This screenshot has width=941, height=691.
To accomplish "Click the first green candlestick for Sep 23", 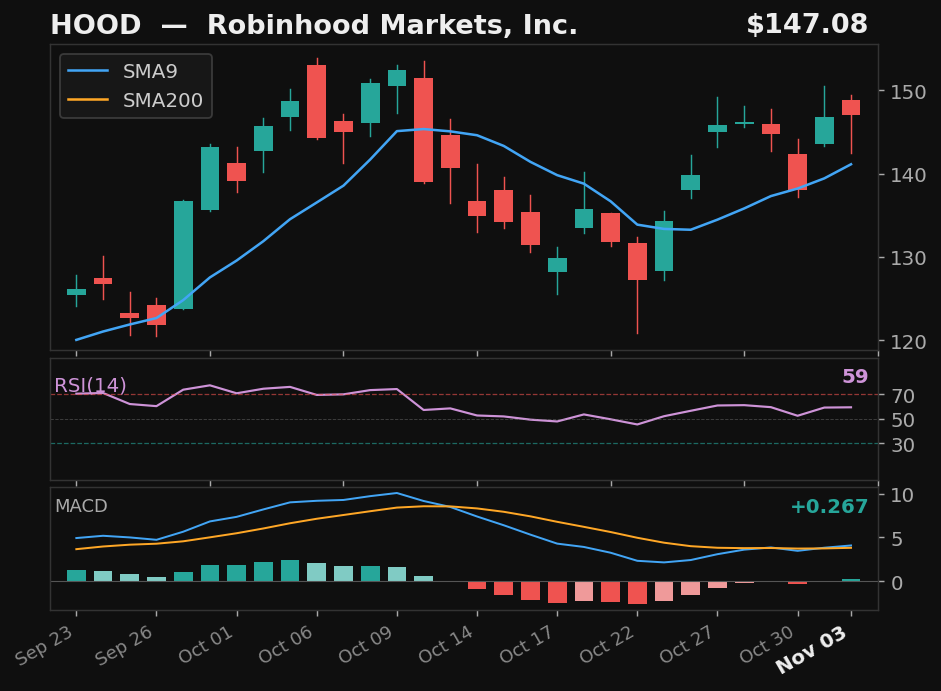I will click(76, 292).
